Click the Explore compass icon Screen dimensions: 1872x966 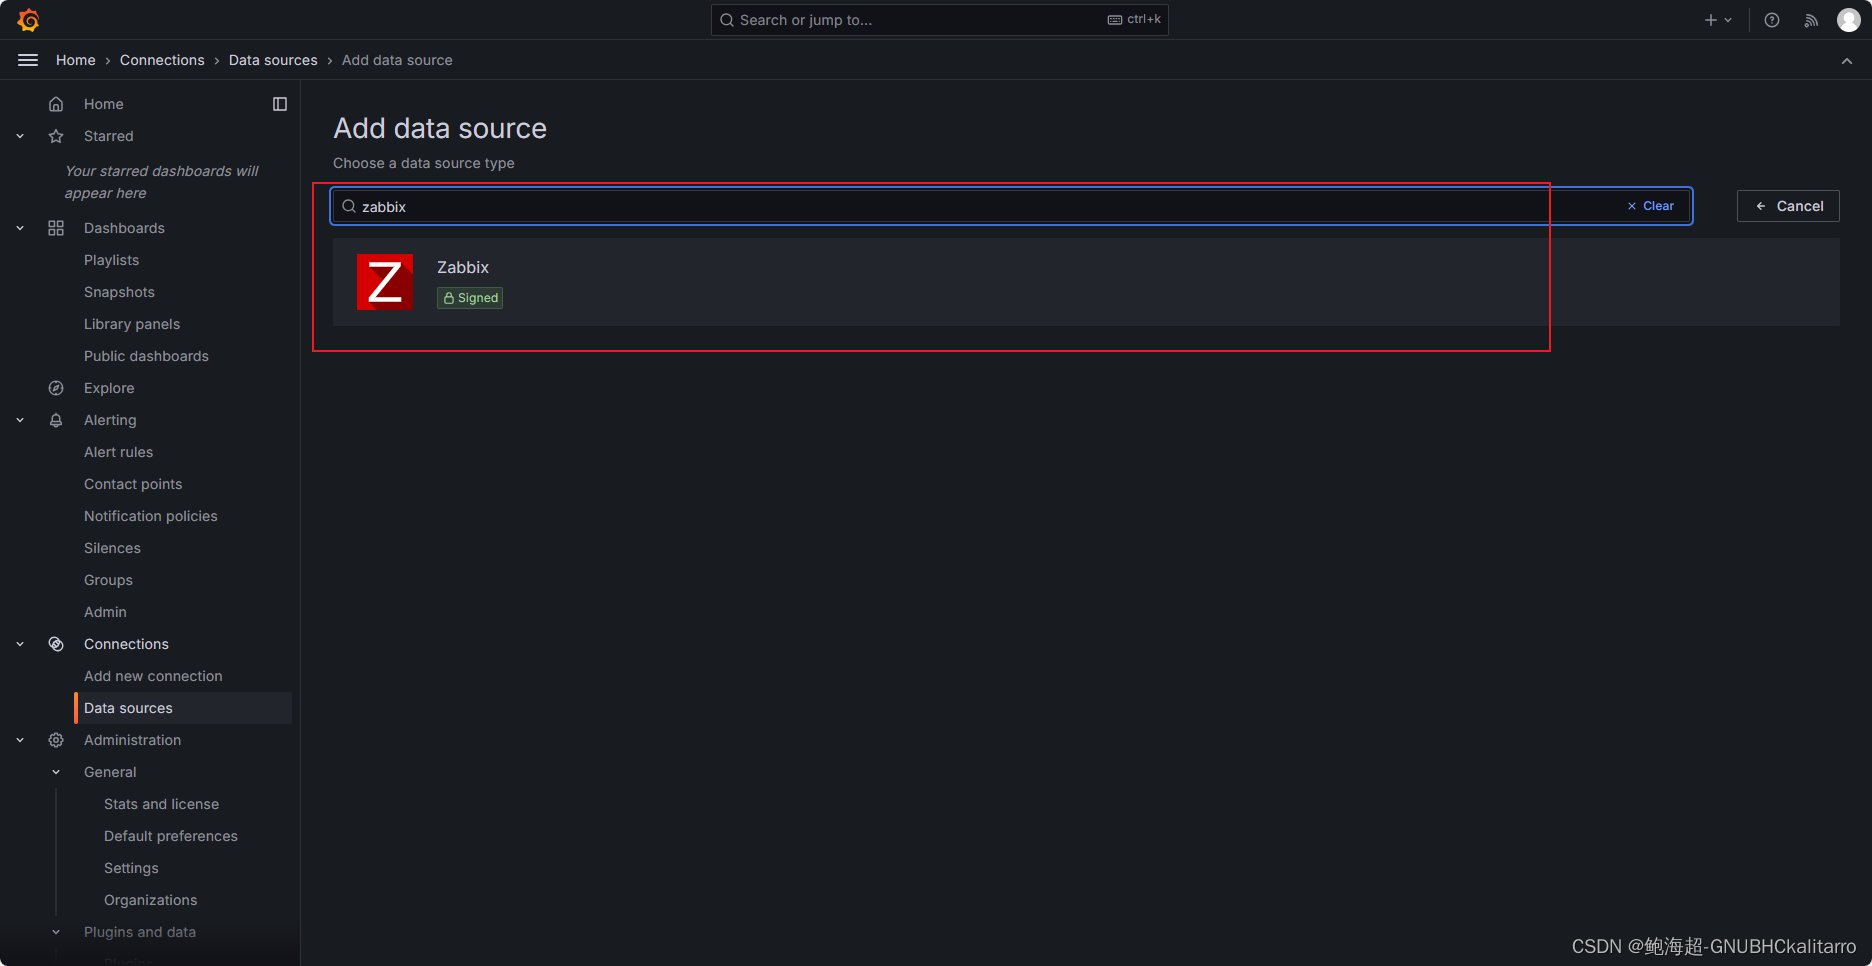point(56,388)
